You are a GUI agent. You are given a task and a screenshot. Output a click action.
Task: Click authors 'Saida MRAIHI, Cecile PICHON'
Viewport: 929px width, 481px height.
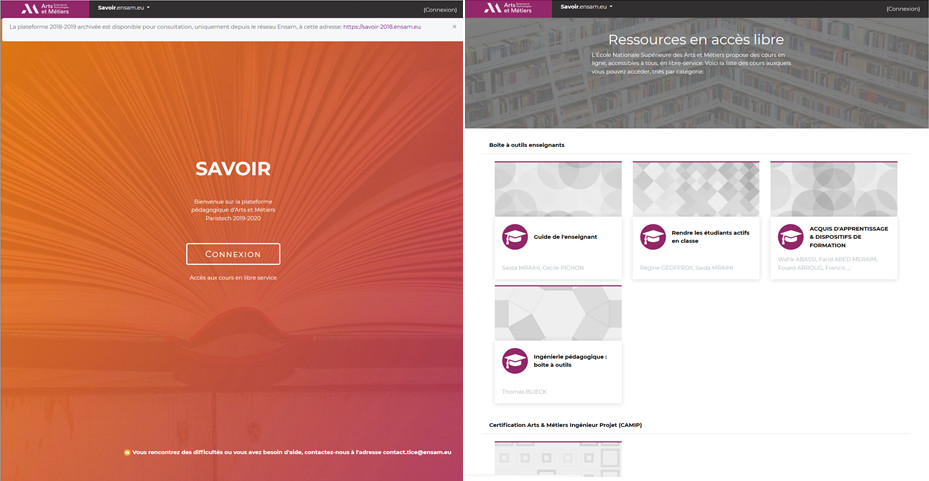click(x=543, y=268)
